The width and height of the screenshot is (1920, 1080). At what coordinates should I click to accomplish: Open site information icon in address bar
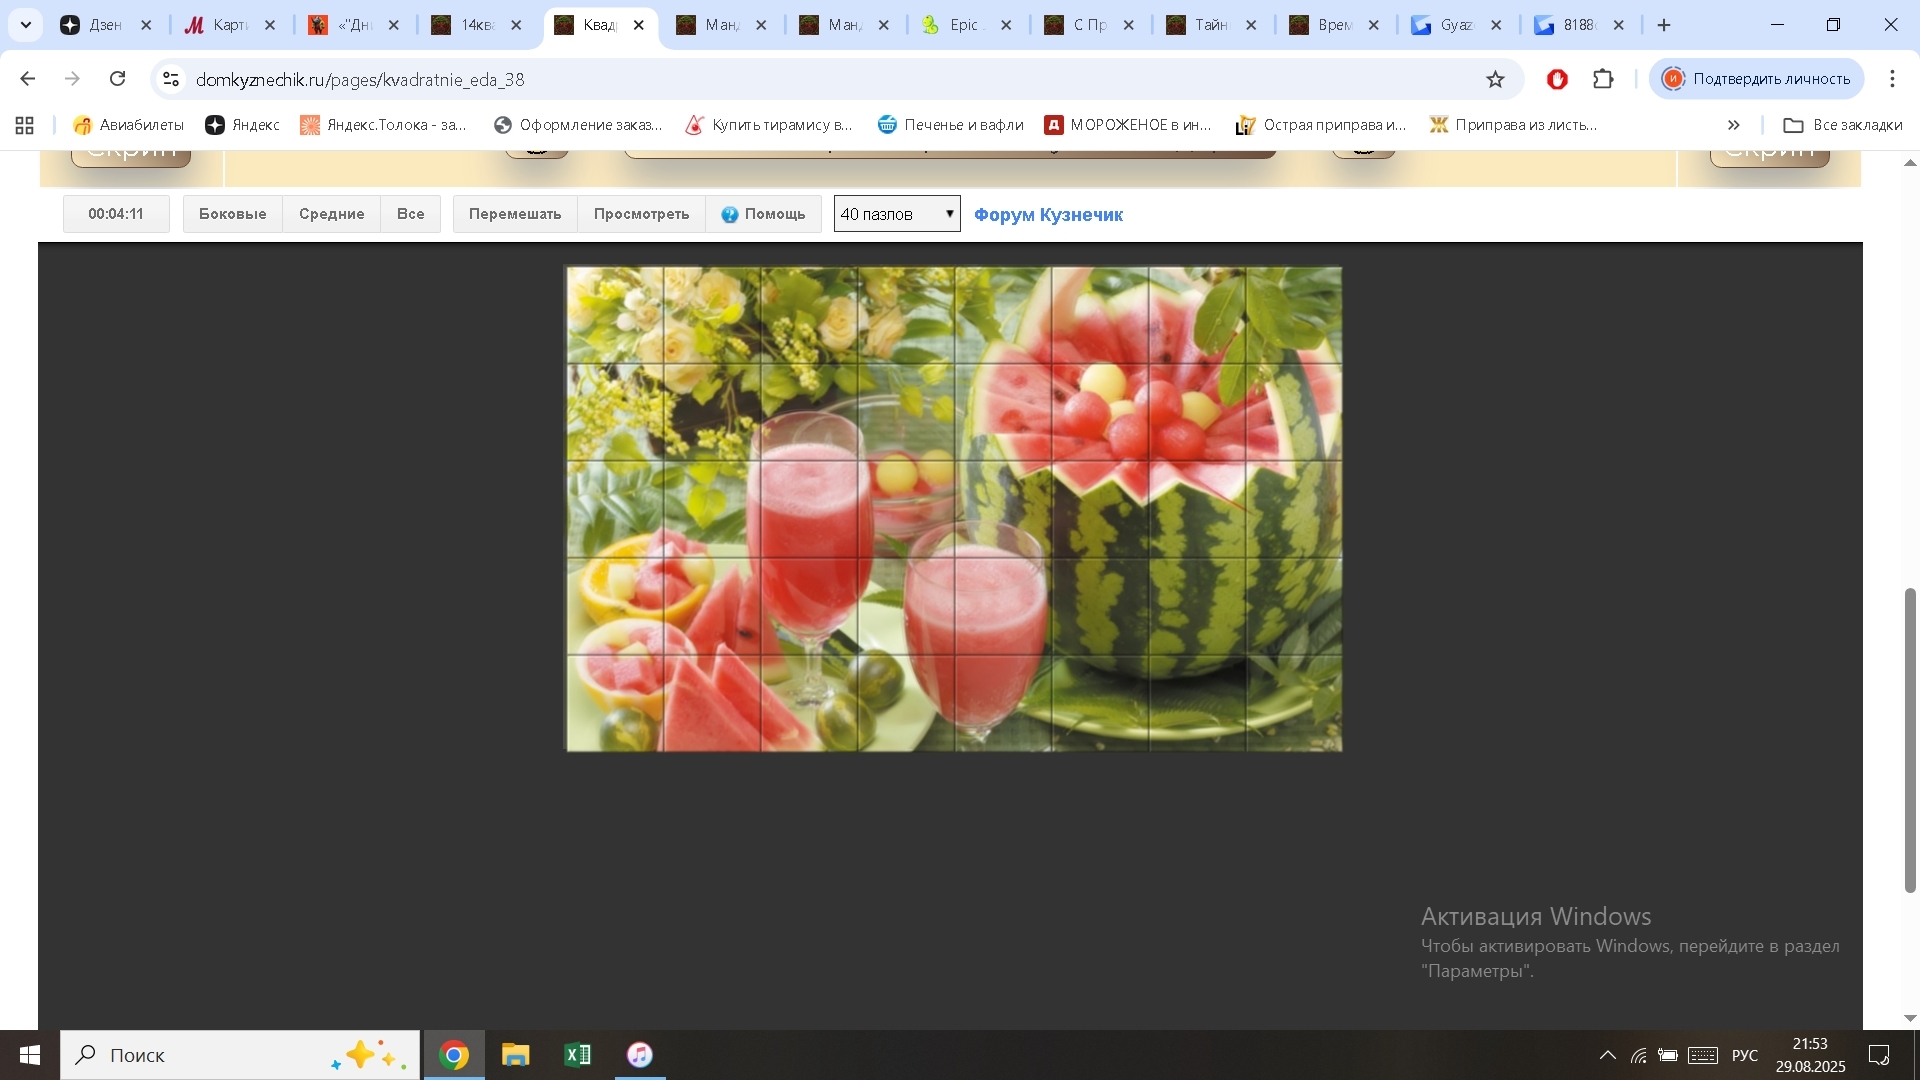171,79
